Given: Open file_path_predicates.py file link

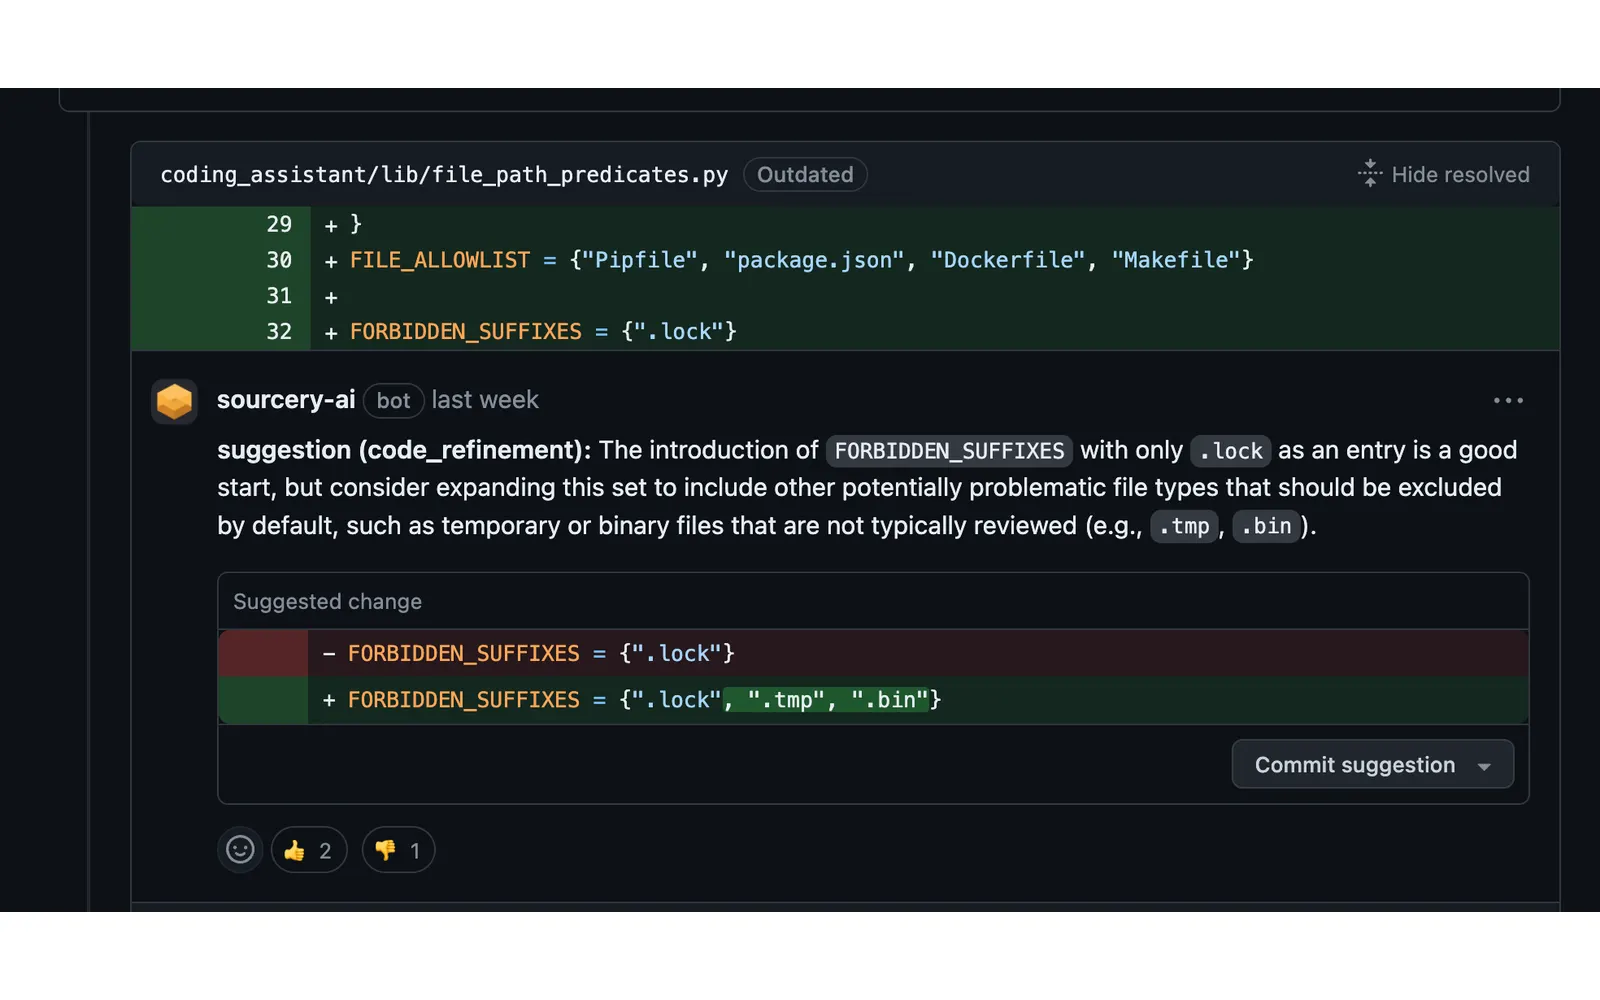Looking at the screenshot, I should pyautogui.click(x=444, y=175).
